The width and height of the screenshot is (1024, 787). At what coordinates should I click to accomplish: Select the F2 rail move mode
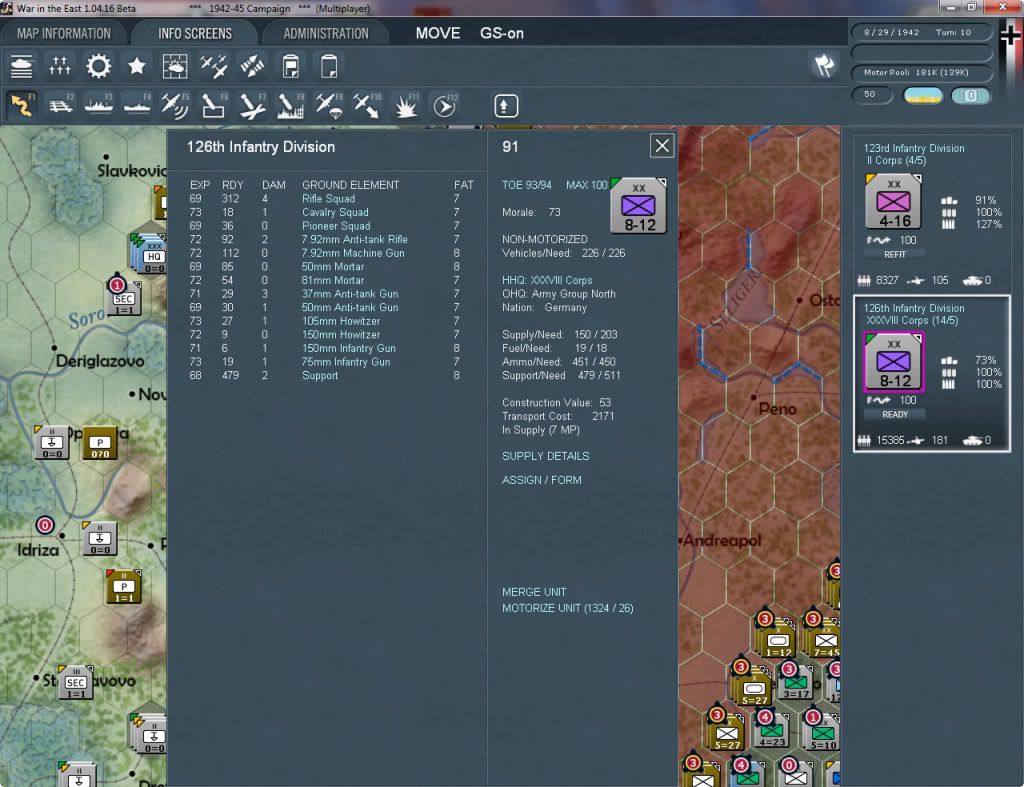click(61, 105)
